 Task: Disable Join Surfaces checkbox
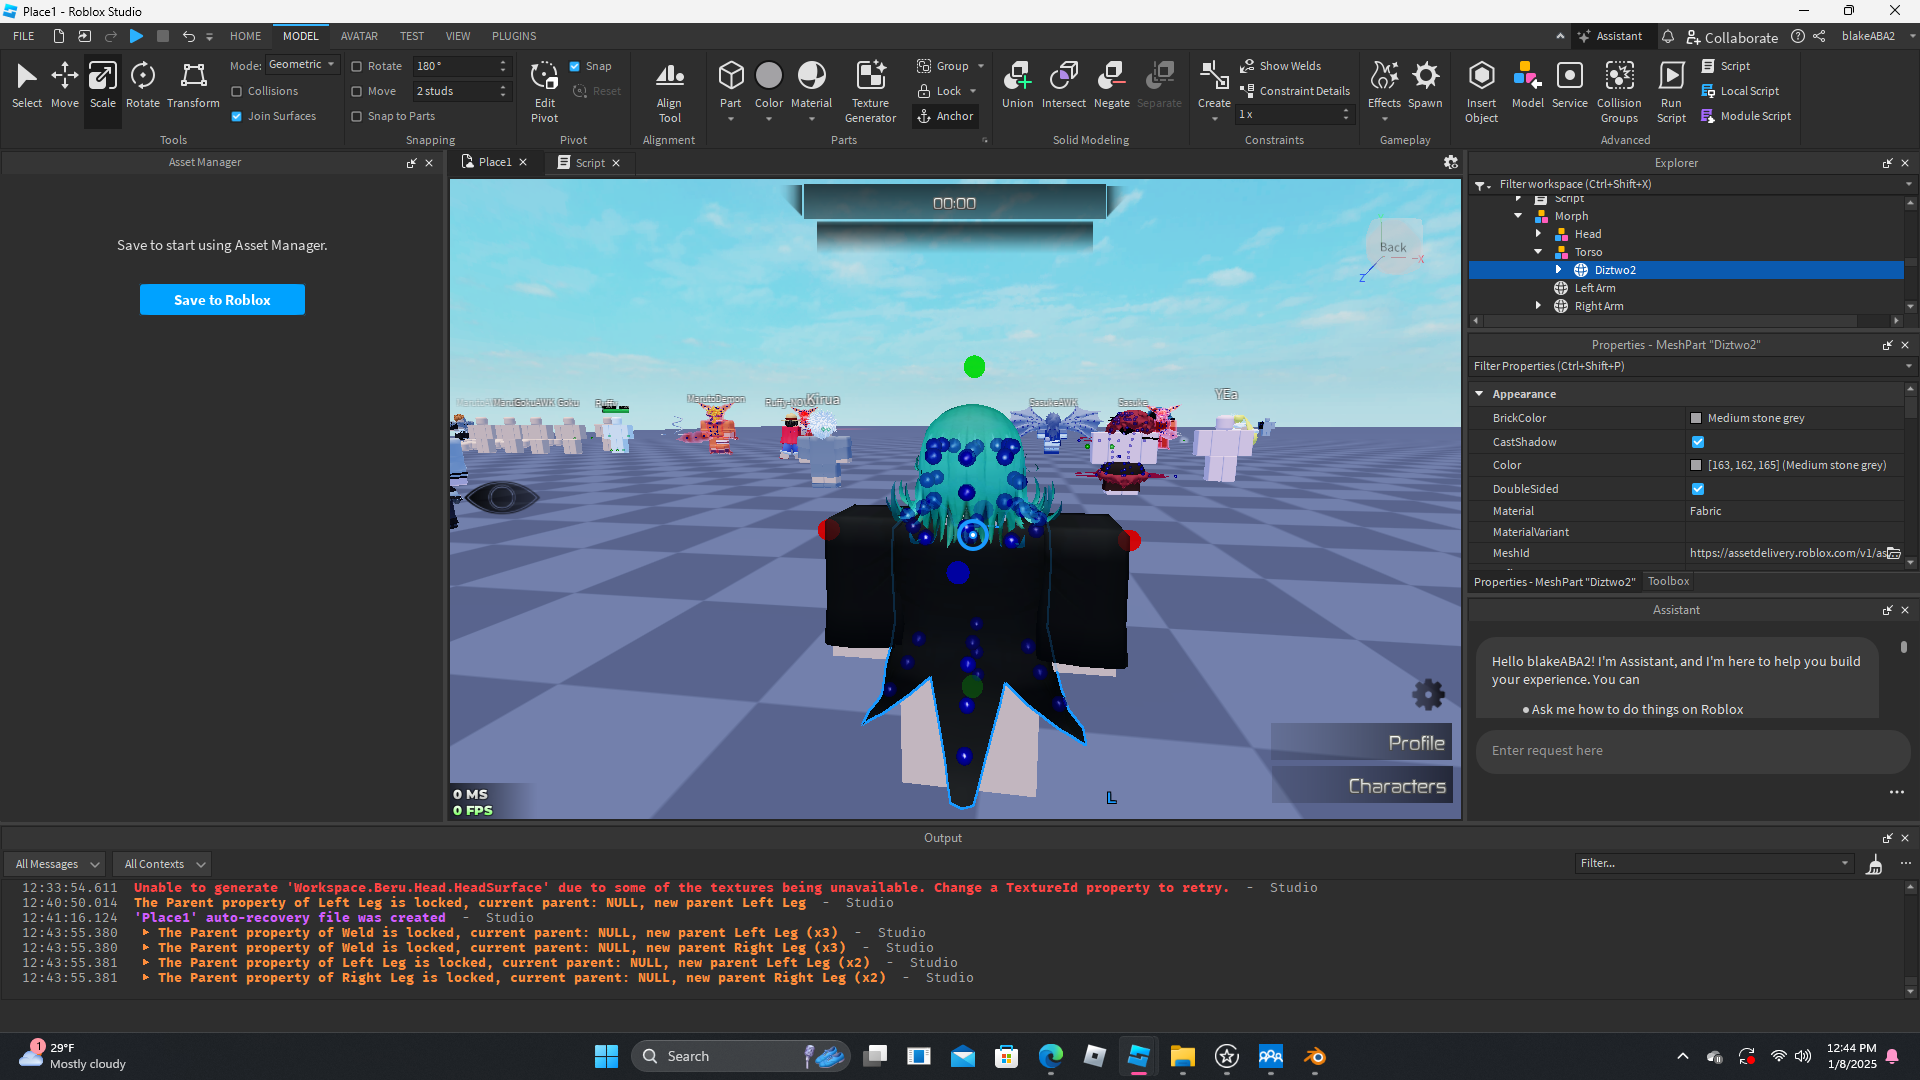(x=237, y=116)
